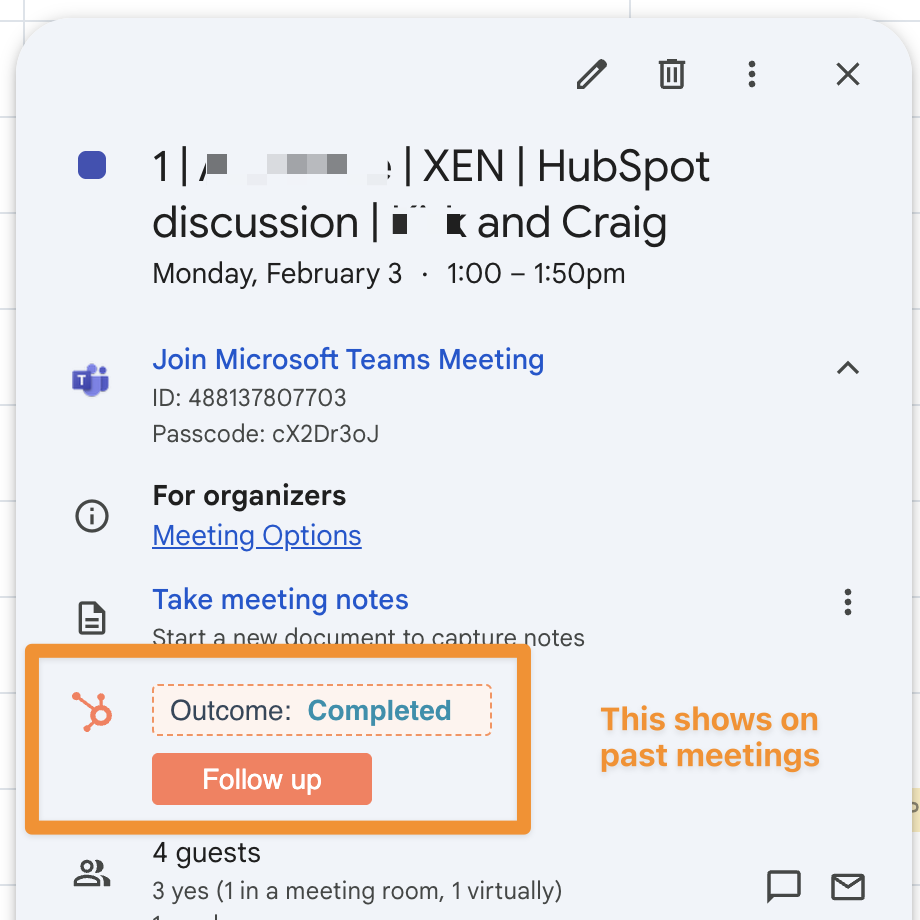Open the Join Microsoft Teams Meeting link
Image resolution: width=920 pixels, height=920 pixels.
[x=348, y=360]
